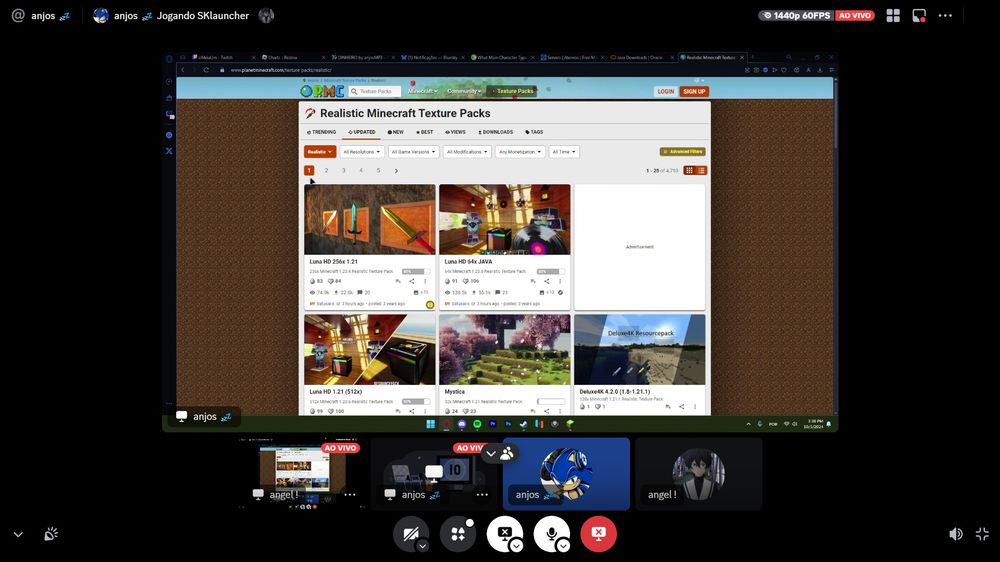Image resolution: width=1000 pixels, height=562 pixels.
Task: Open the Realistic category dropdown
Action: (320, 152)
